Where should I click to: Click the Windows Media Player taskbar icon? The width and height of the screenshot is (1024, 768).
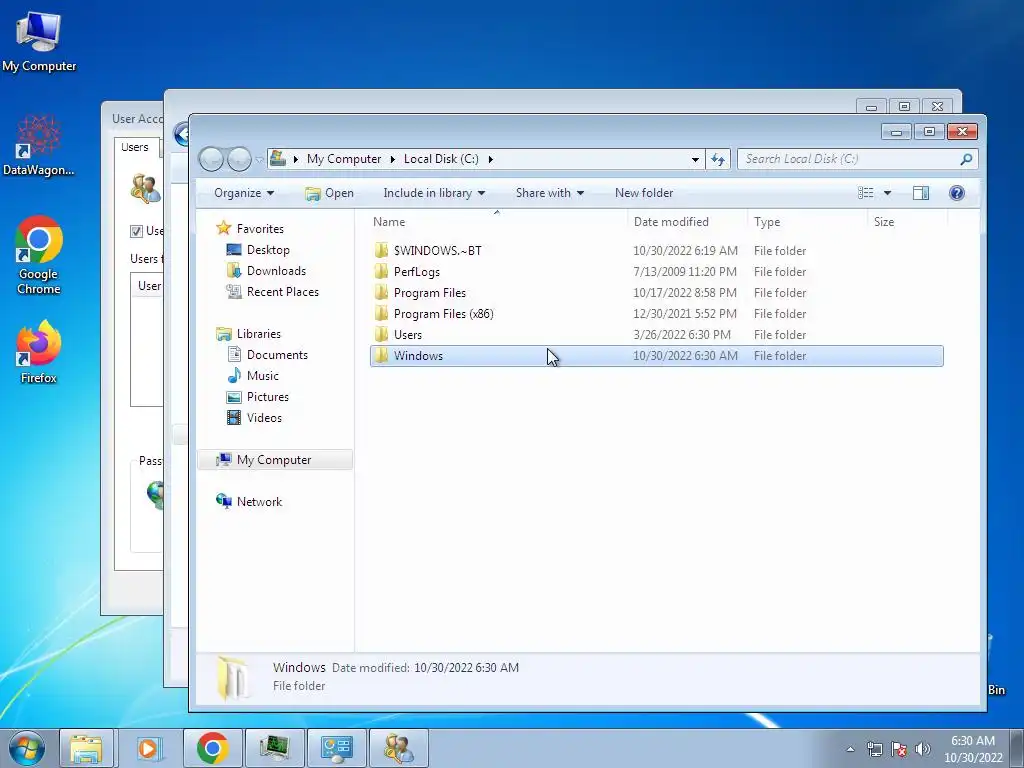pyautogui.click(x=148, y=748)
